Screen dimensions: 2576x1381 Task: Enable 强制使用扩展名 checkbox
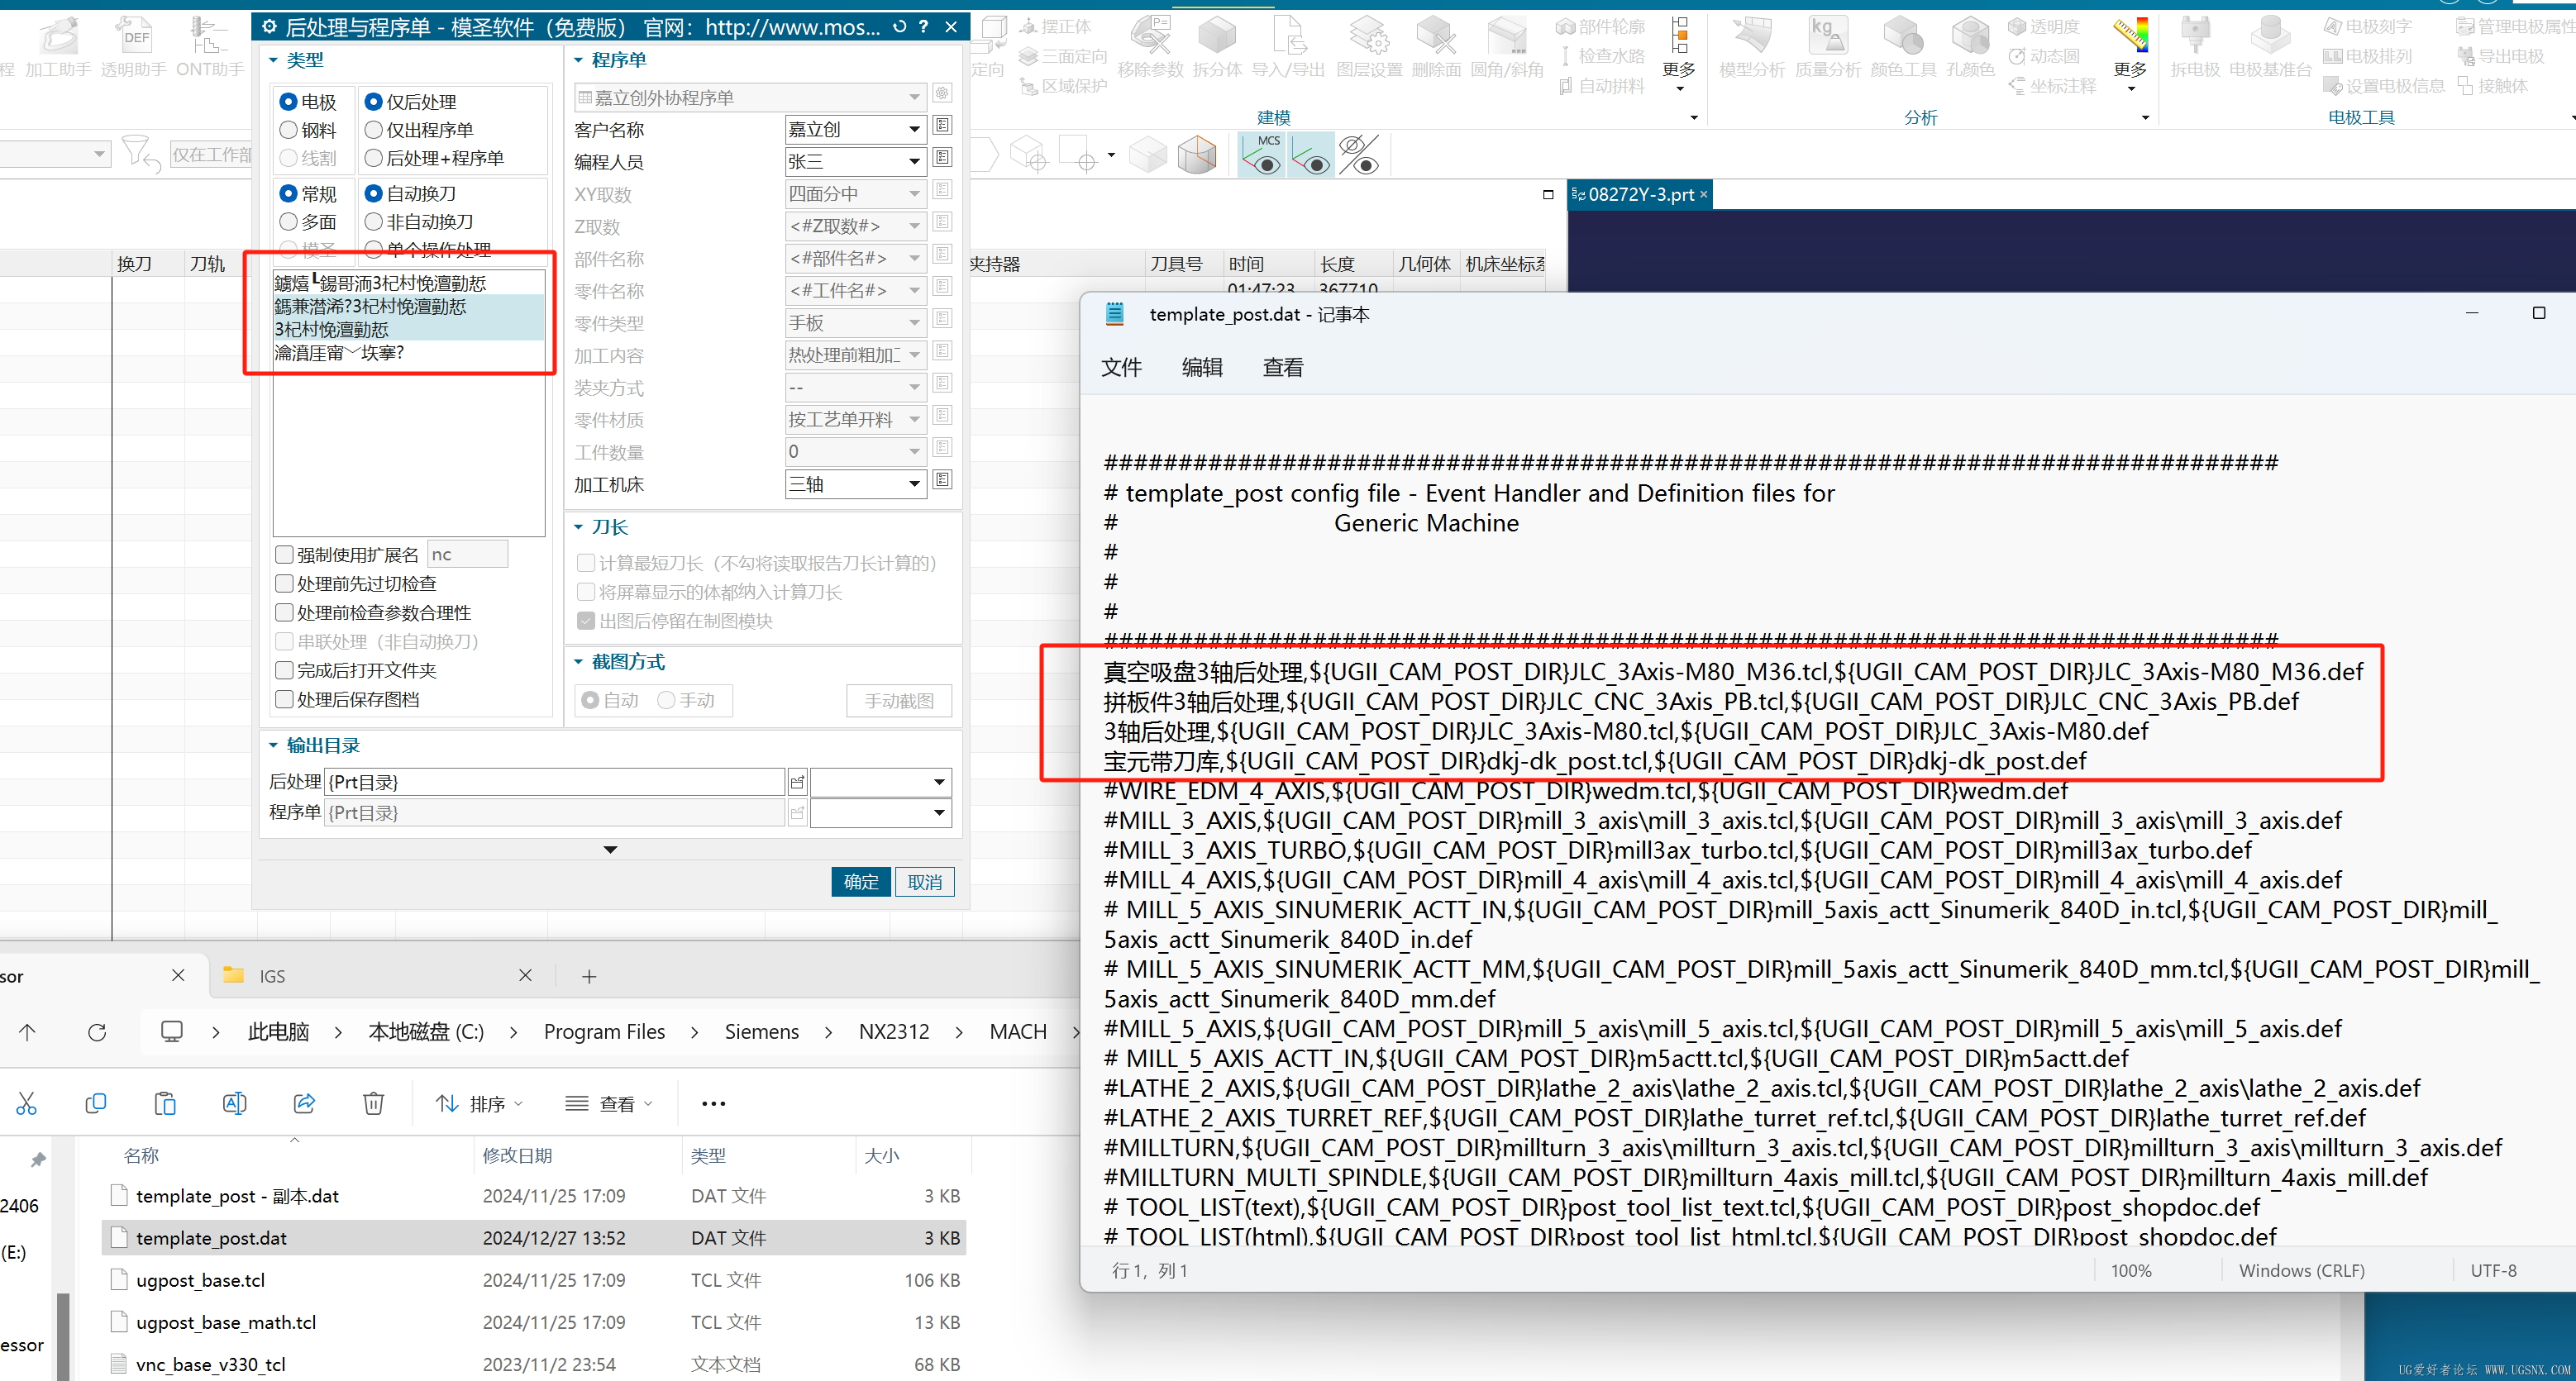click(x=284, y=554)
